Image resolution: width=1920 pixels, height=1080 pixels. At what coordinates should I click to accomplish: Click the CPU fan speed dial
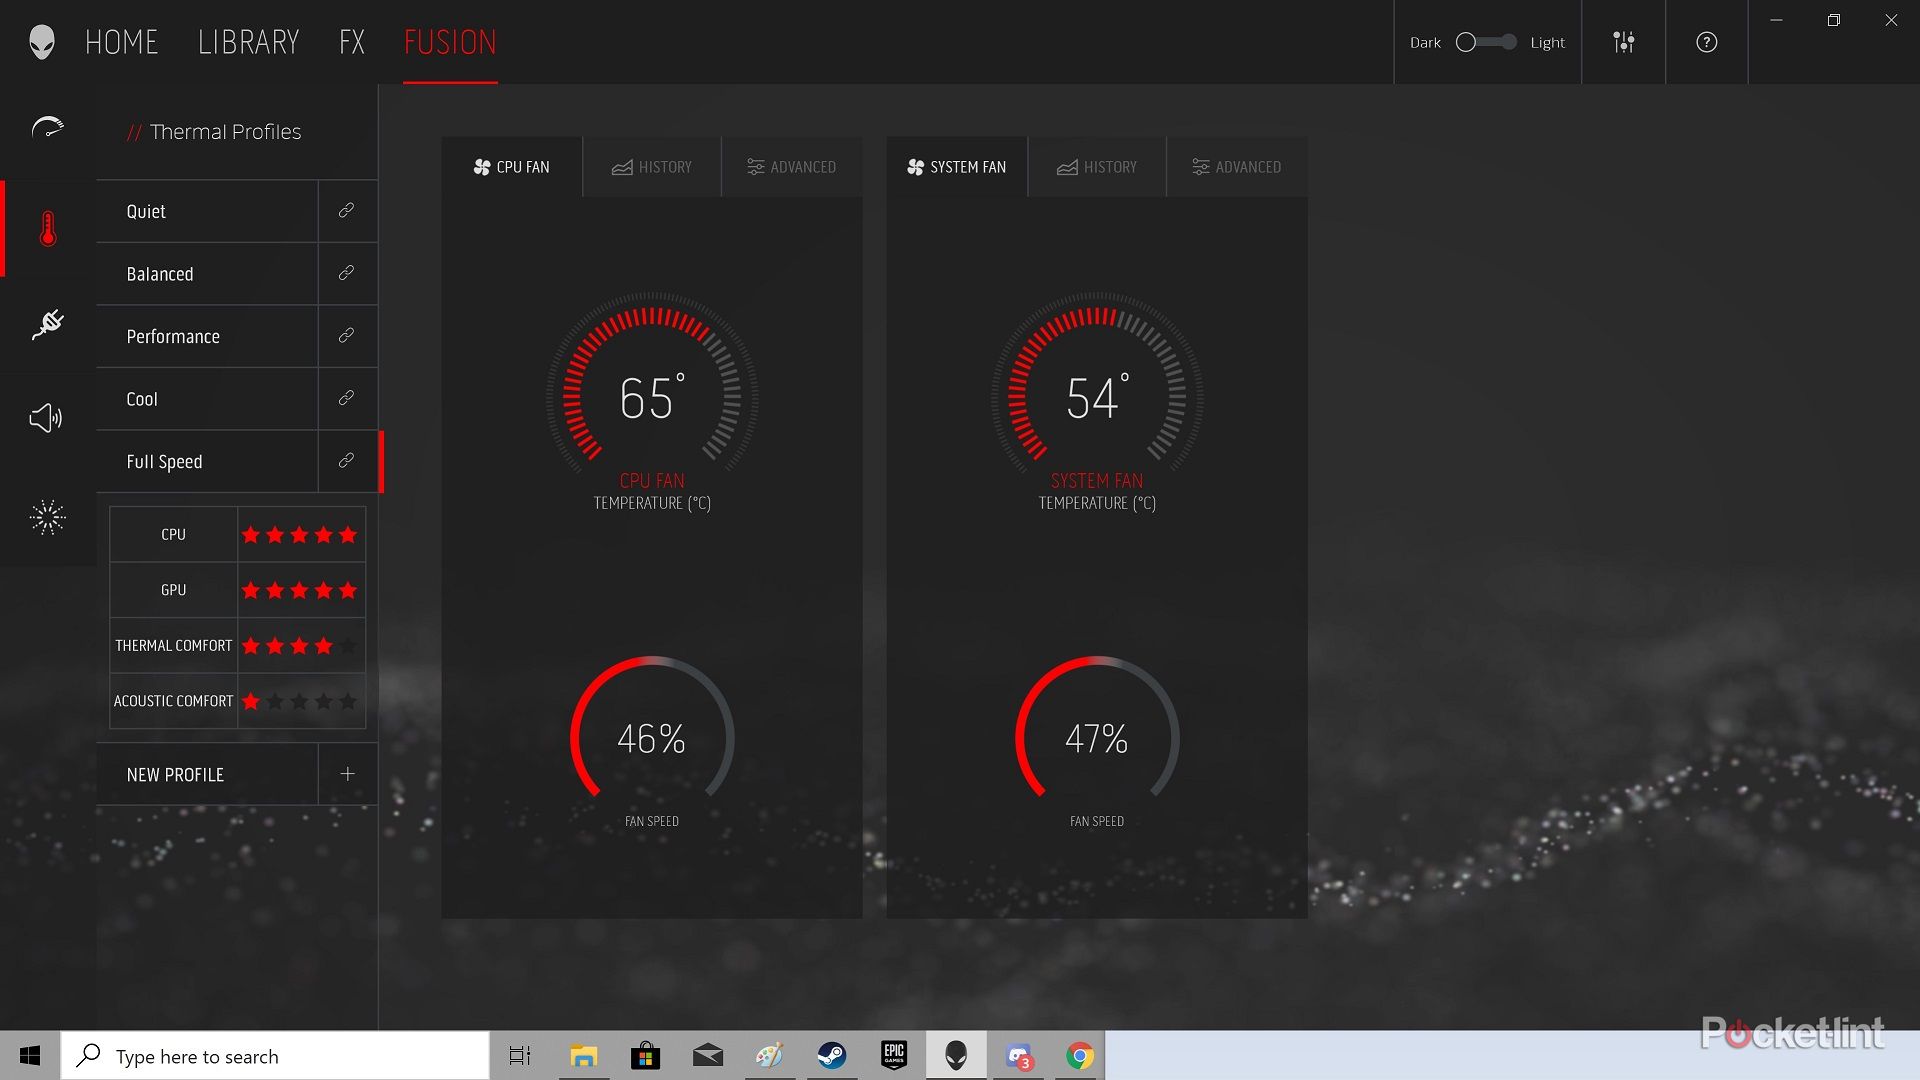652,739
